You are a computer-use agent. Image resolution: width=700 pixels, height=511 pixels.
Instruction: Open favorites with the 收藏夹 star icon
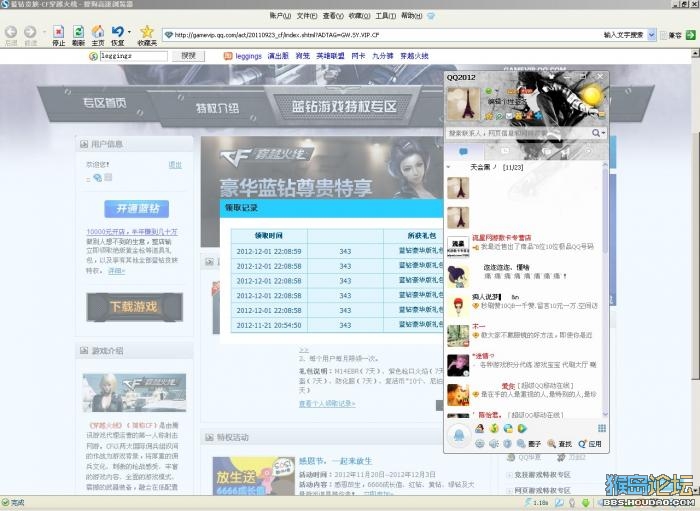pyautogui.click(x=147, y=32)
